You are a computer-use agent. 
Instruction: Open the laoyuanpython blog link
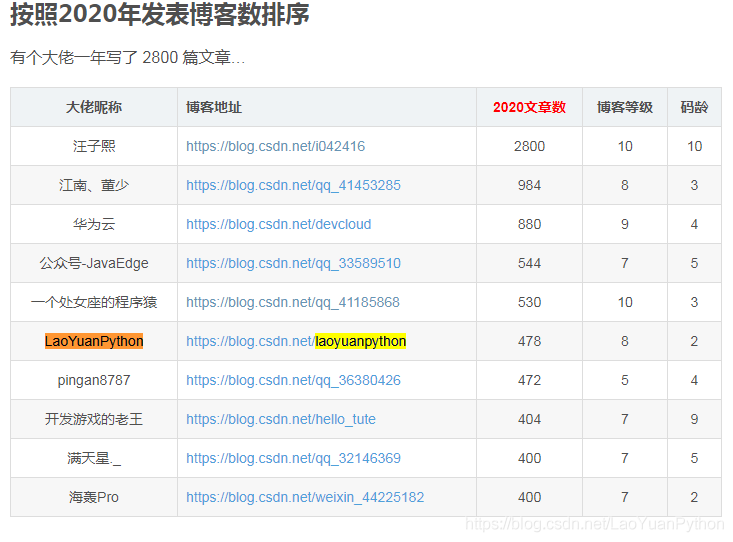pyautogui.click(x=296, y=341)
